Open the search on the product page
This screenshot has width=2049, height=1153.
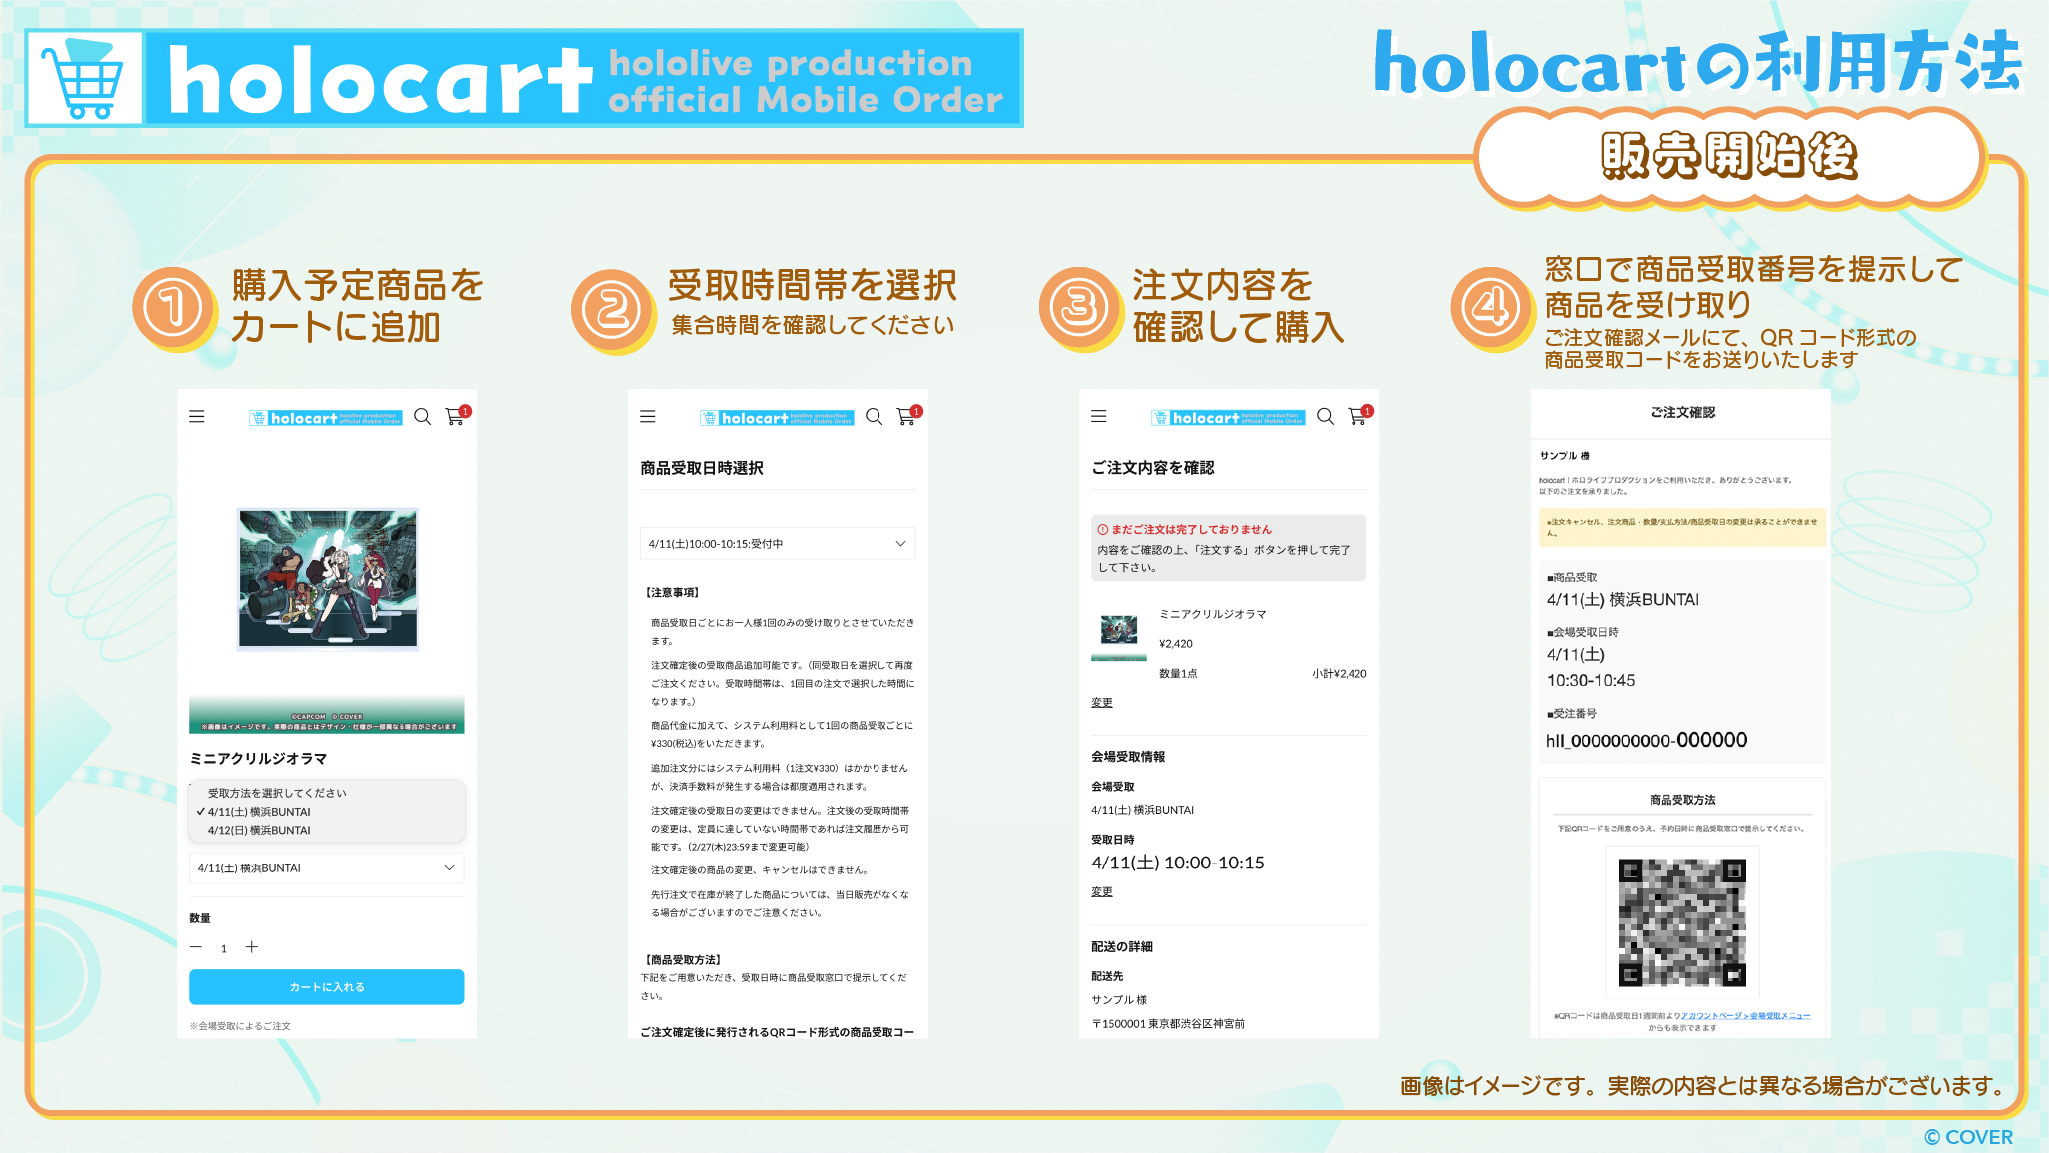tap(422, 417)
